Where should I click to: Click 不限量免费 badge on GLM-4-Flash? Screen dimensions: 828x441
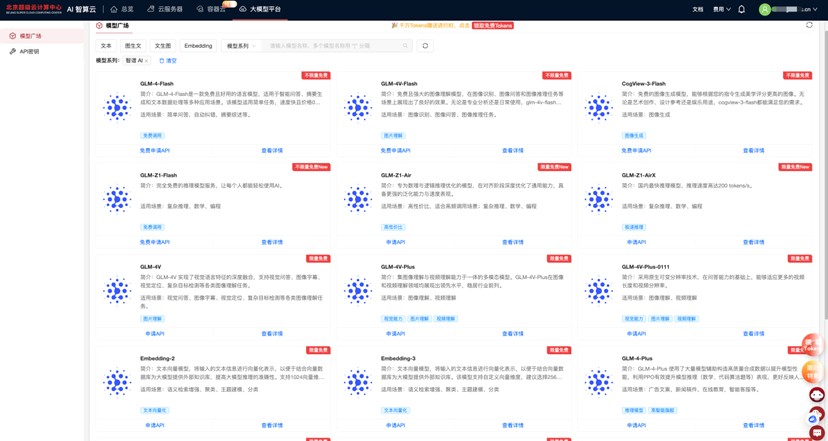tap(316, 76)
